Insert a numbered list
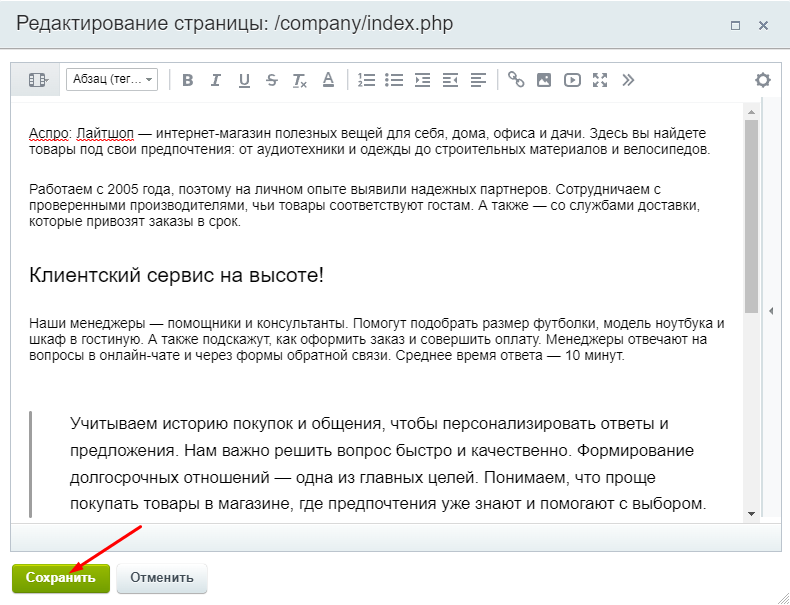Screen dimensions: 790x605 pos(366,80)
